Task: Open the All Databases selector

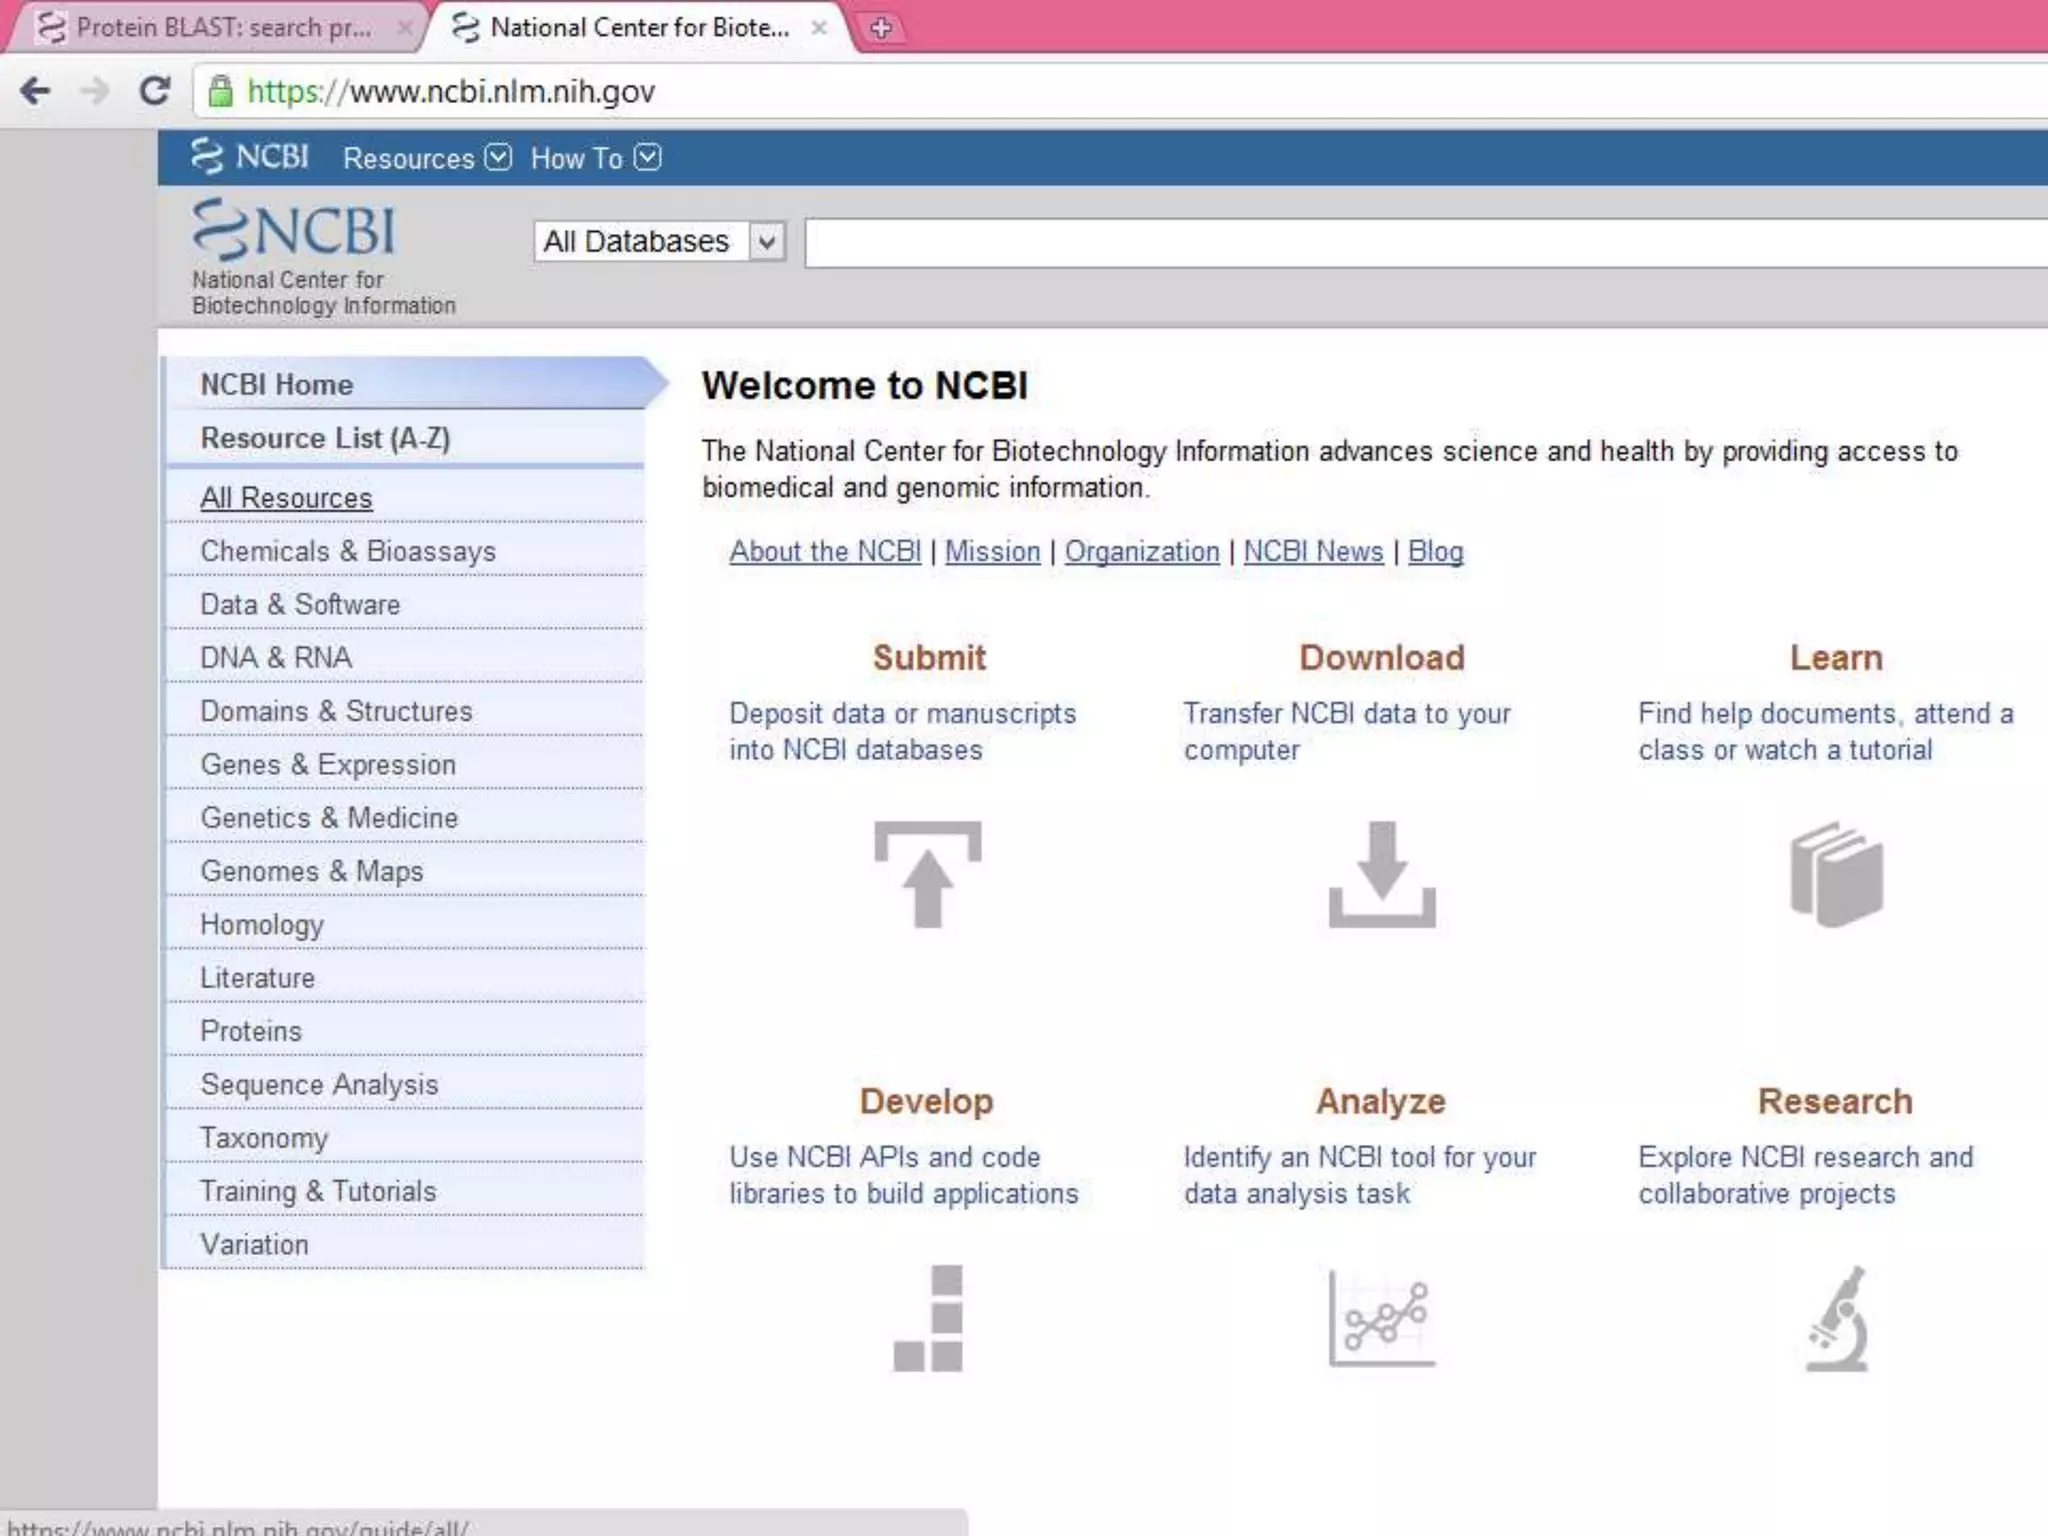Action: 660,241
